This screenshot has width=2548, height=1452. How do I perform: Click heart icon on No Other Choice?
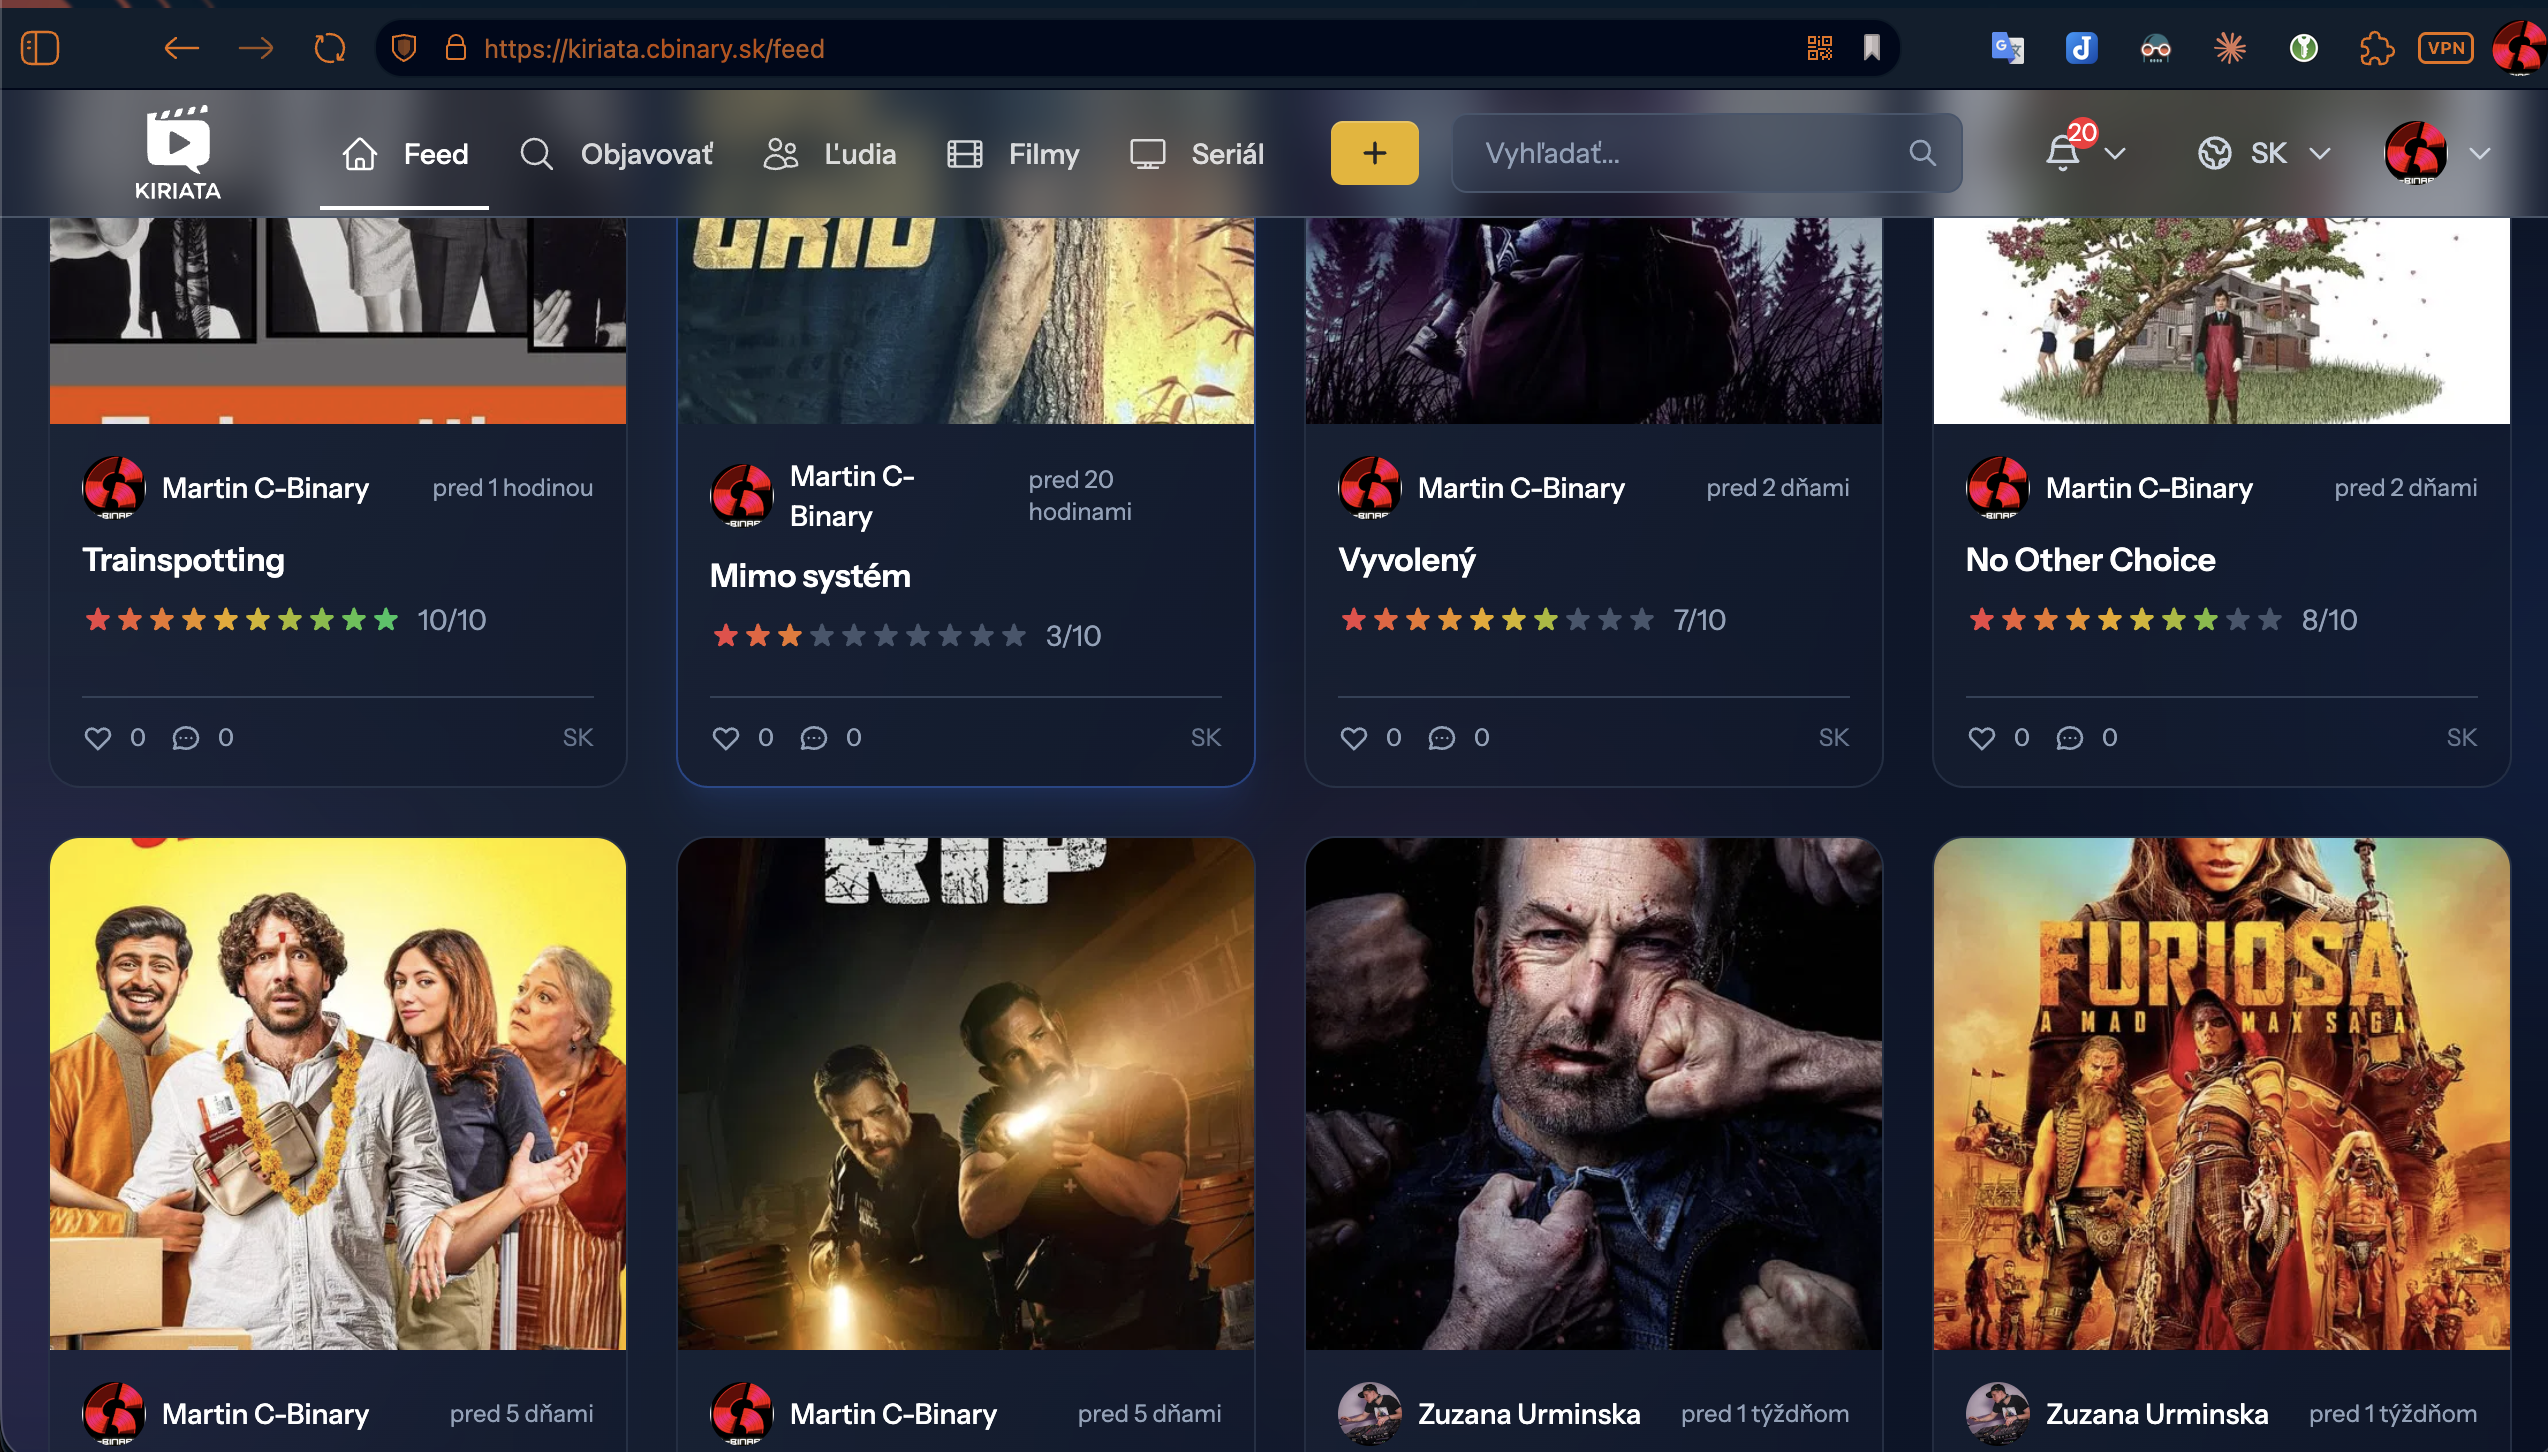click(x=1982, y=738)
